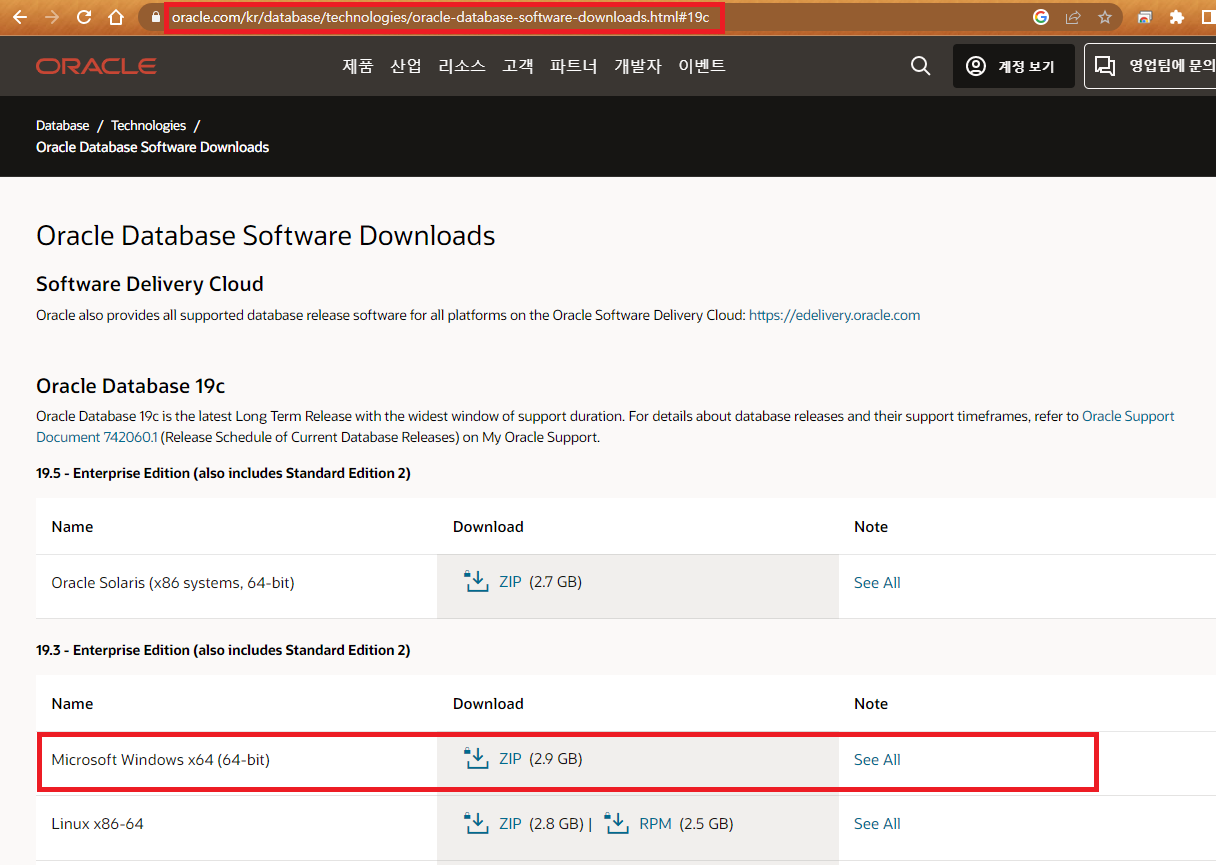Image resolution: width=1216 pixels, height=865 pixels.
Task: Open the Technologies breadcrumb link
Action: (148, 125)
